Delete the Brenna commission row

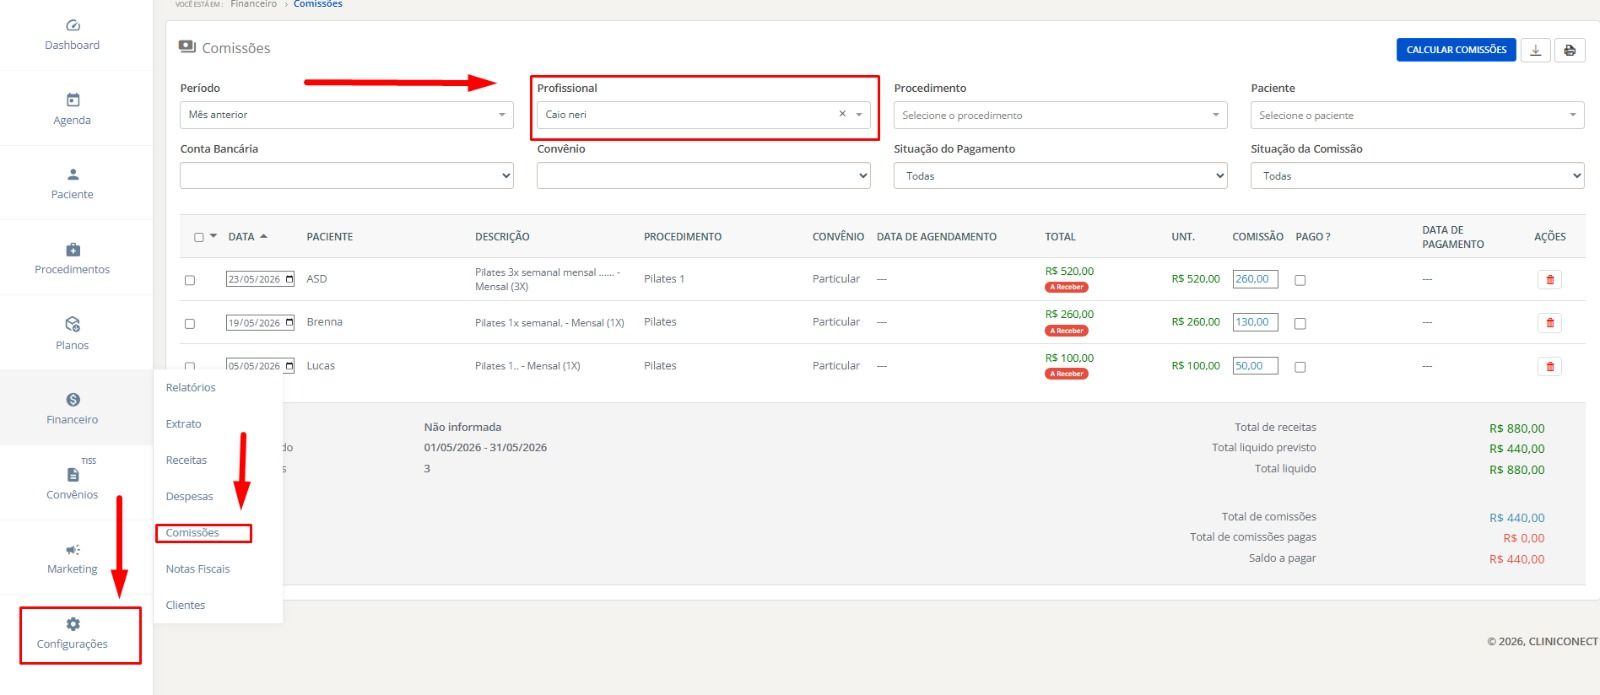[1550, 323]
